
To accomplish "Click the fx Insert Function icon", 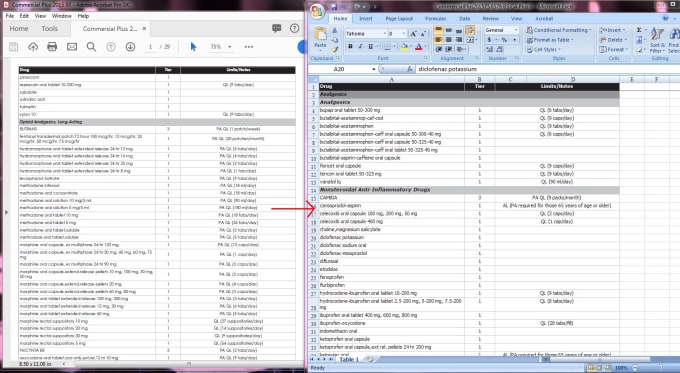I will [409, 69].
